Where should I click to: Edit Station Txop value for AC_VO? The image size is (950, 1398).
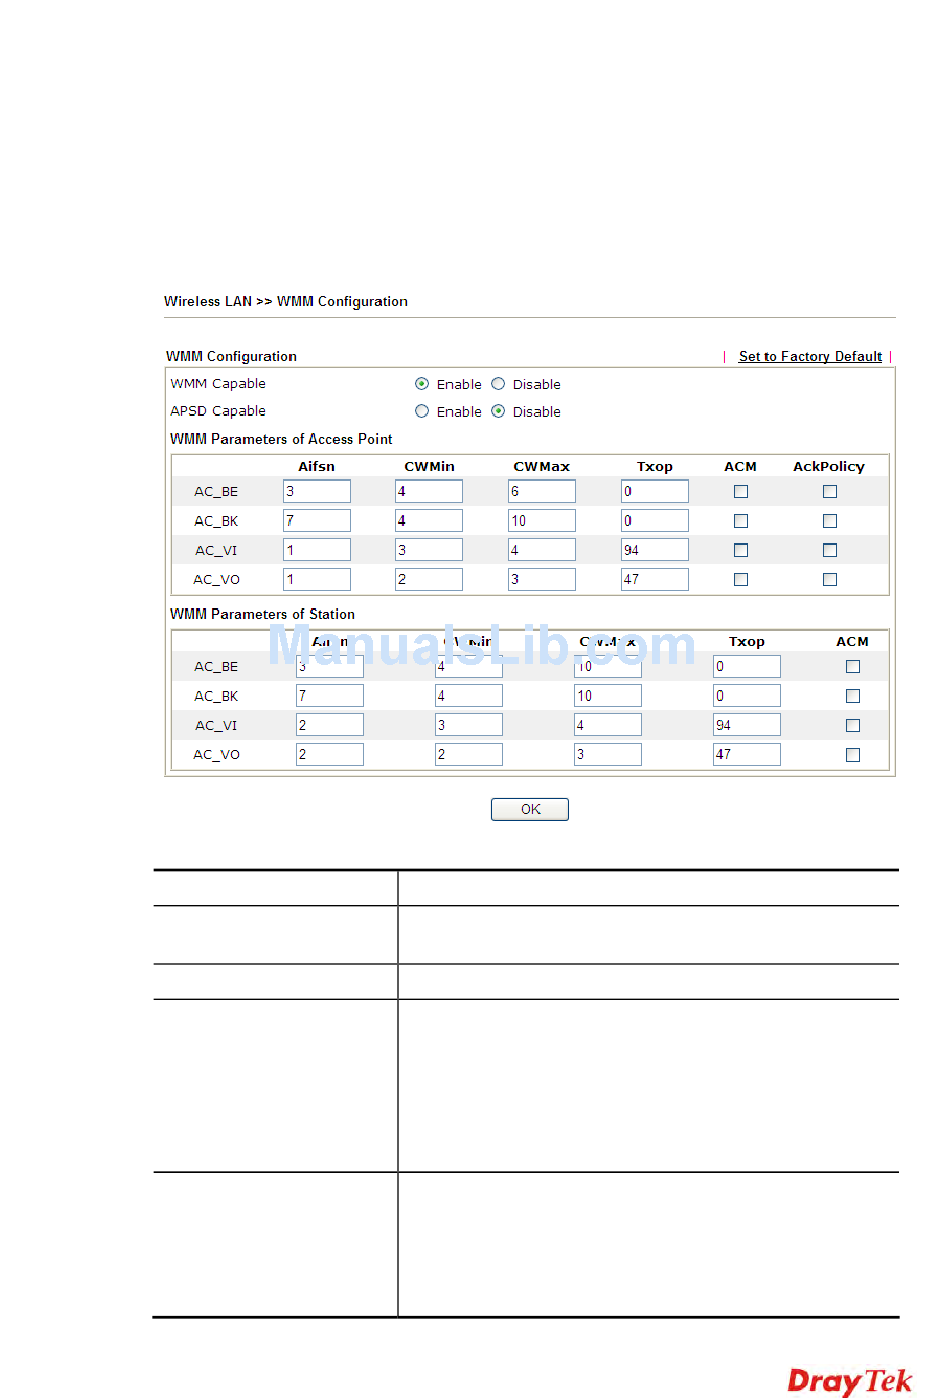747,755
